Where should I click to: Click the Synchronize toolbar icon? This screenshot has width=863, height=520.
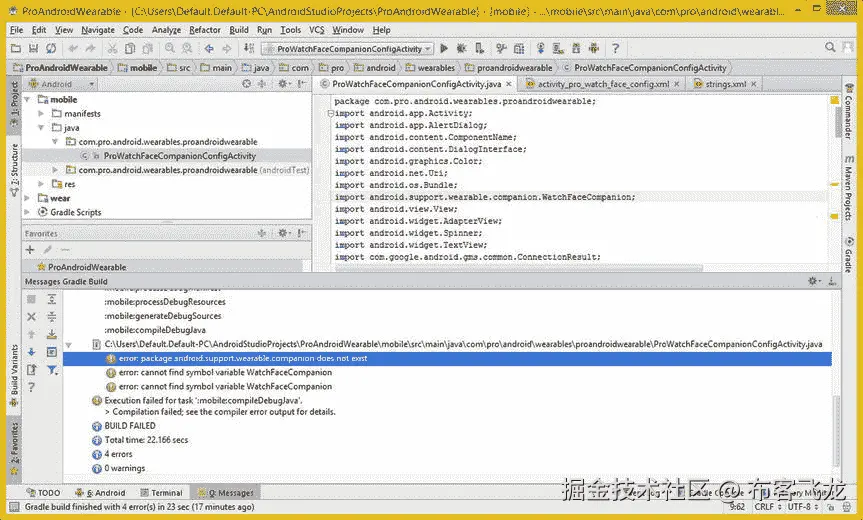[51, 48]
